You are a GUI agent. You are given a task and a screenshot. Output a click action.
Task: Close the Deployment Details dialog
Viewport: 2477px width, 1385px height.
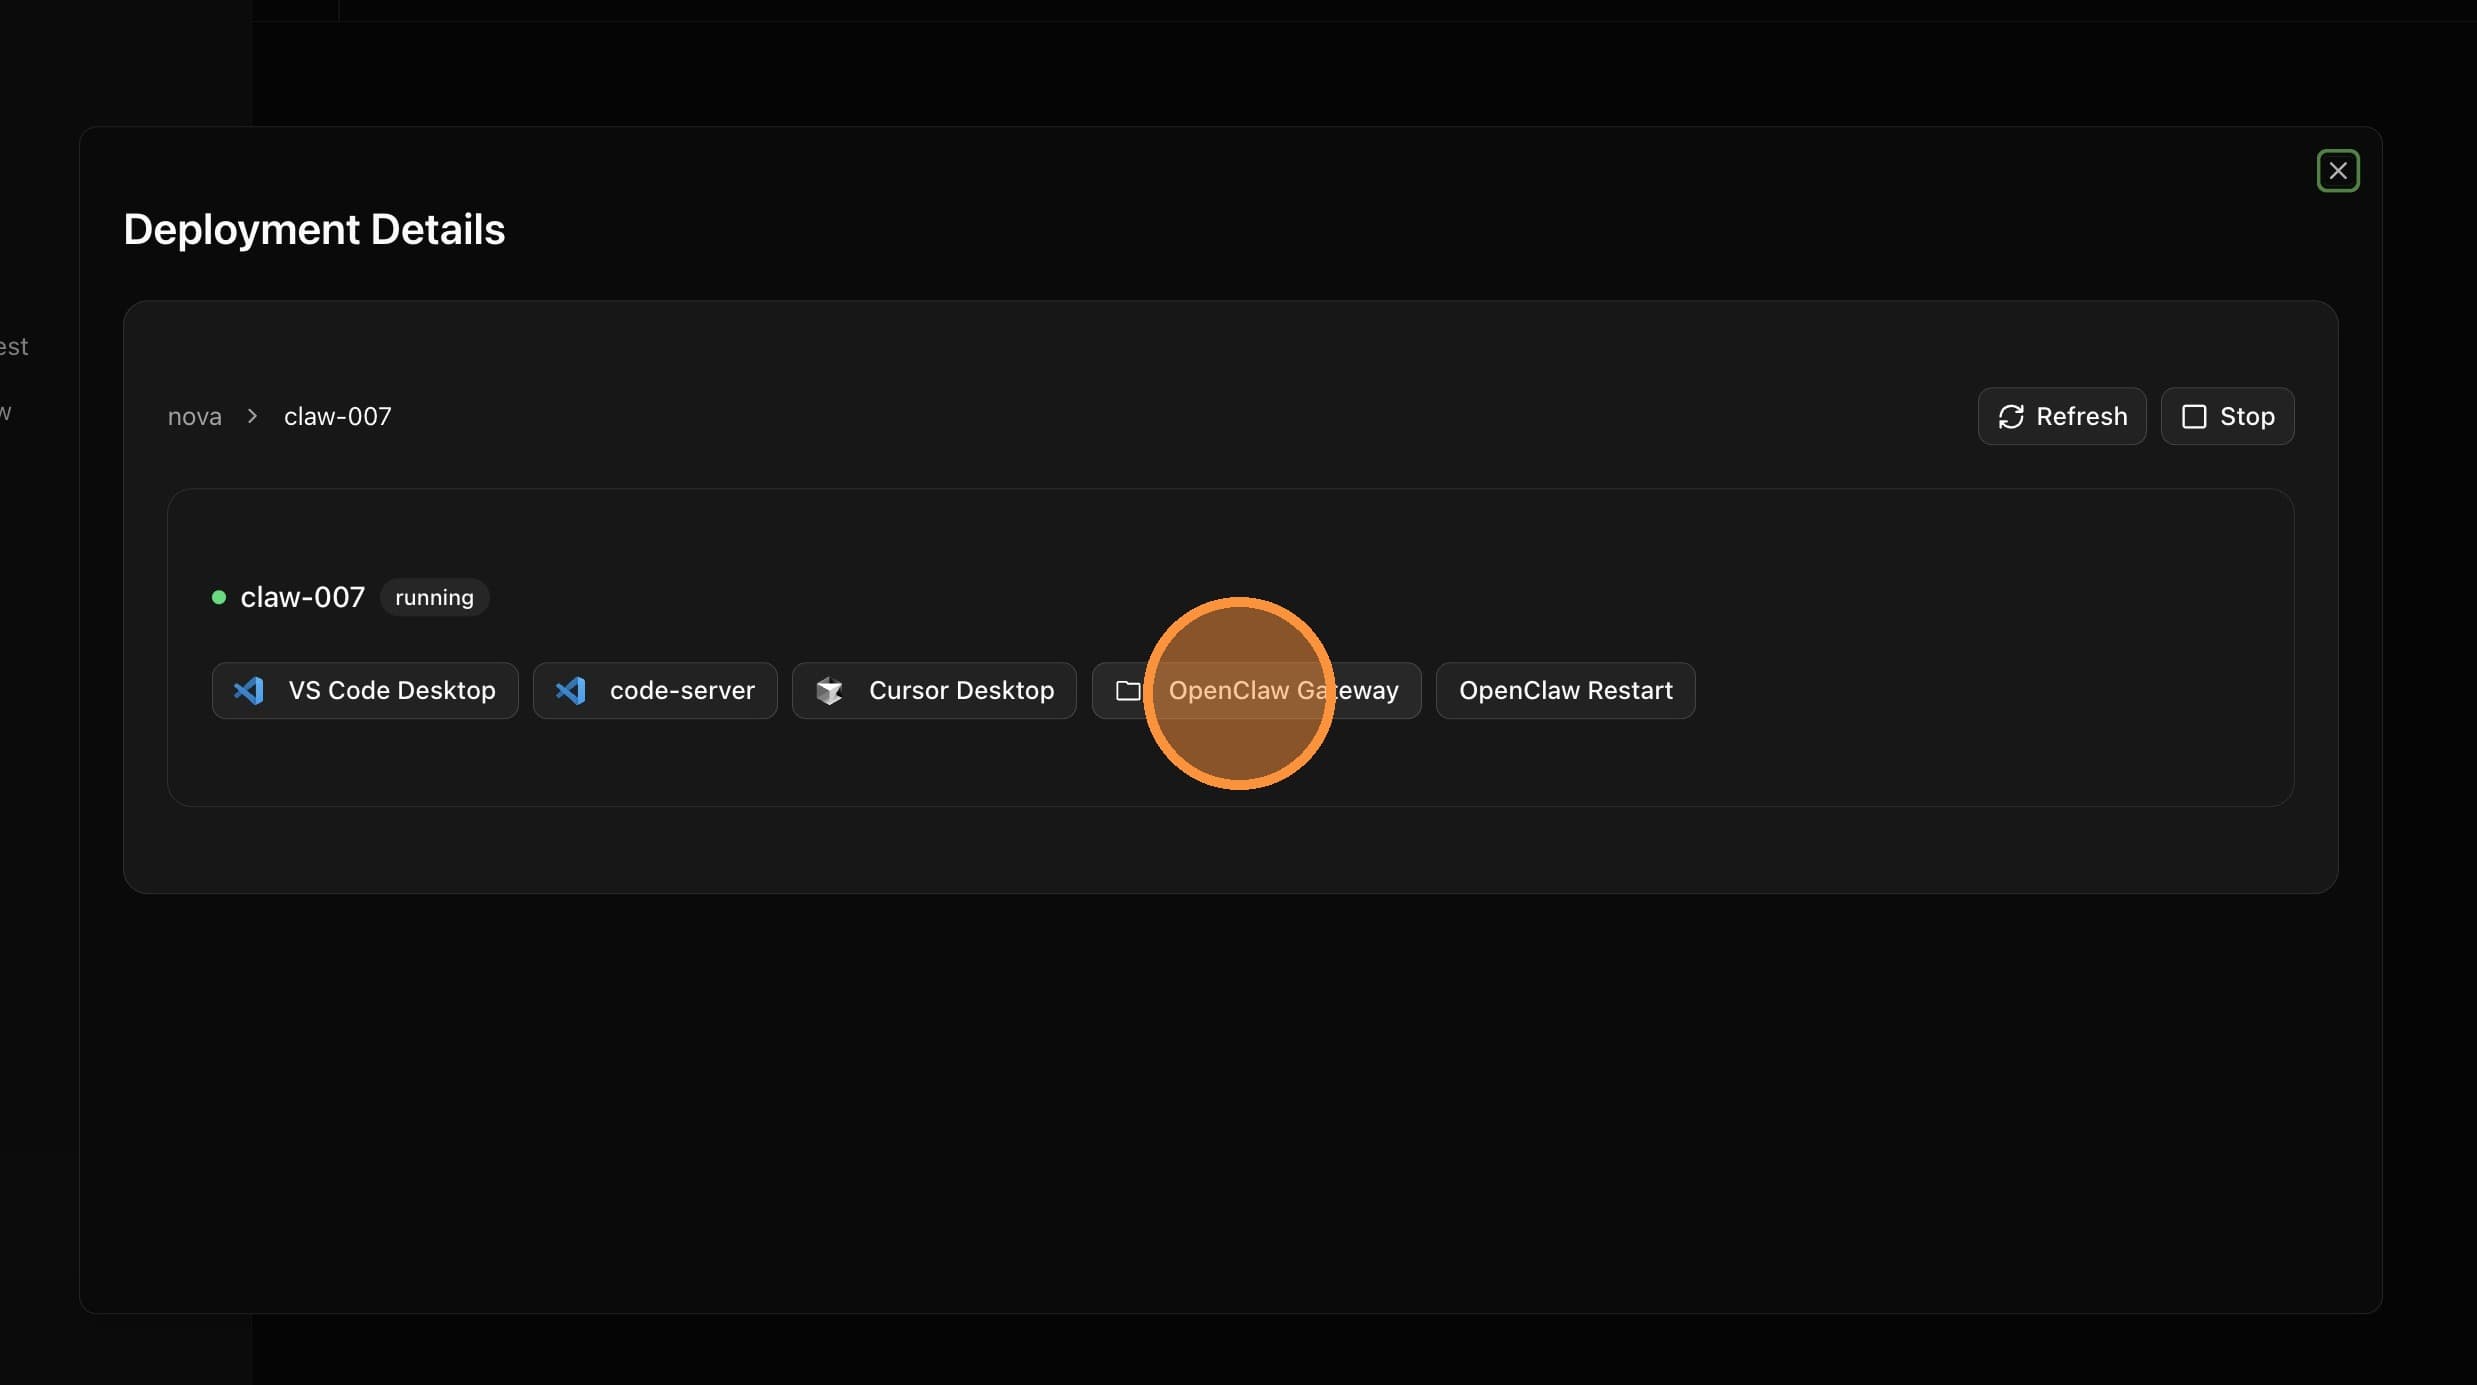[x=2337, y=171]
